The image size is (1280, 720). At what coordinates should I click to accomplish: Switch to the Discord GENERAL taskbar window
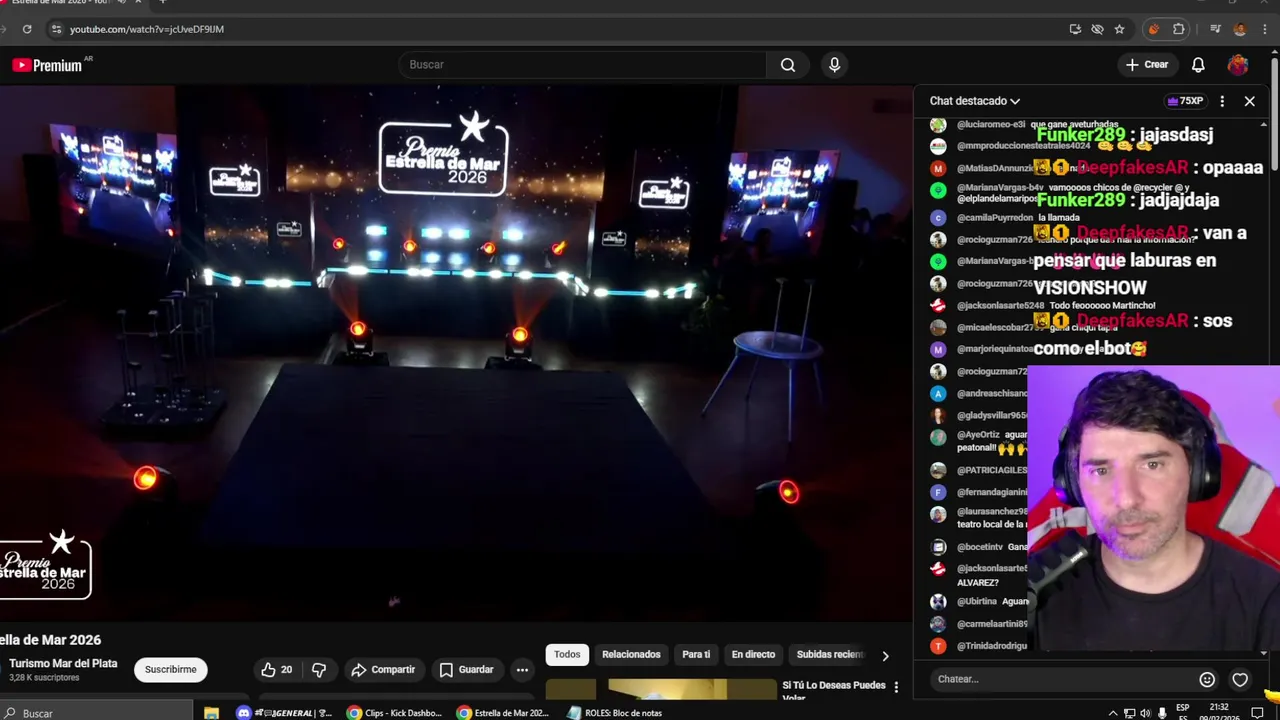point(285,713)
